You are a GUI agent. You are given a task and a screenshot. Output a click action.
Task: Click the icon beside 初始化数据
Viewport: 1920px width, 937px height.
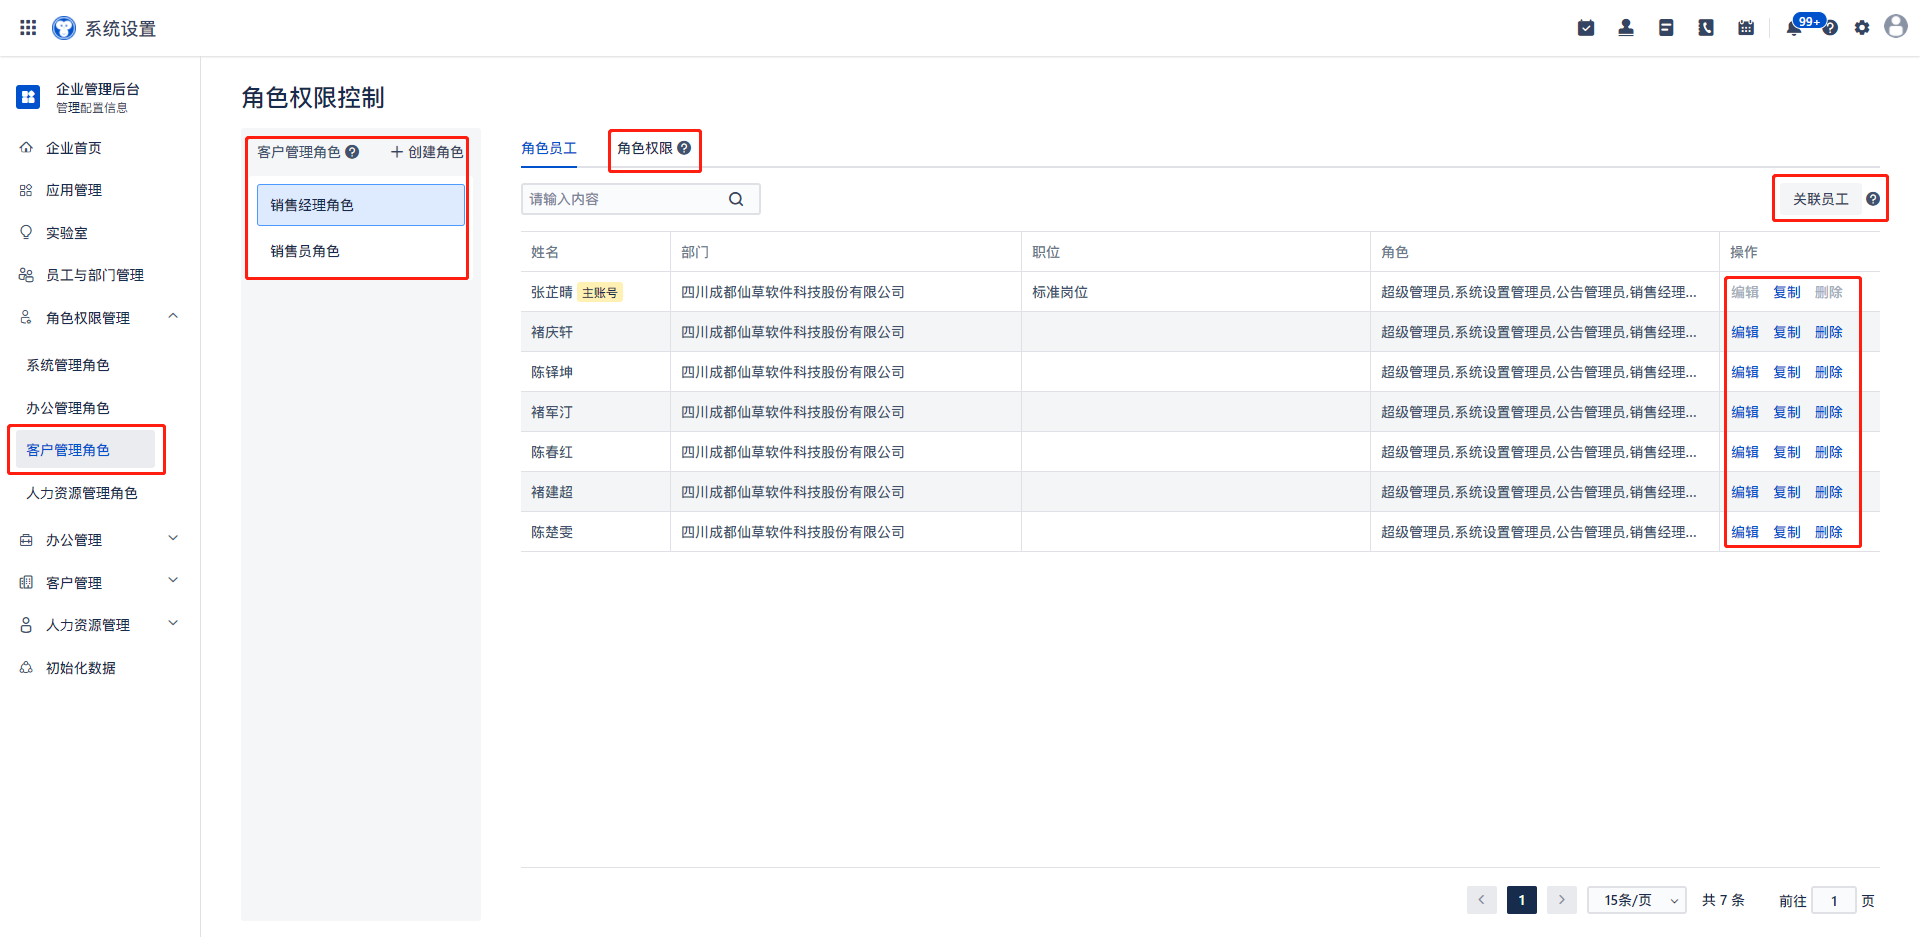(x=26, y=668)
